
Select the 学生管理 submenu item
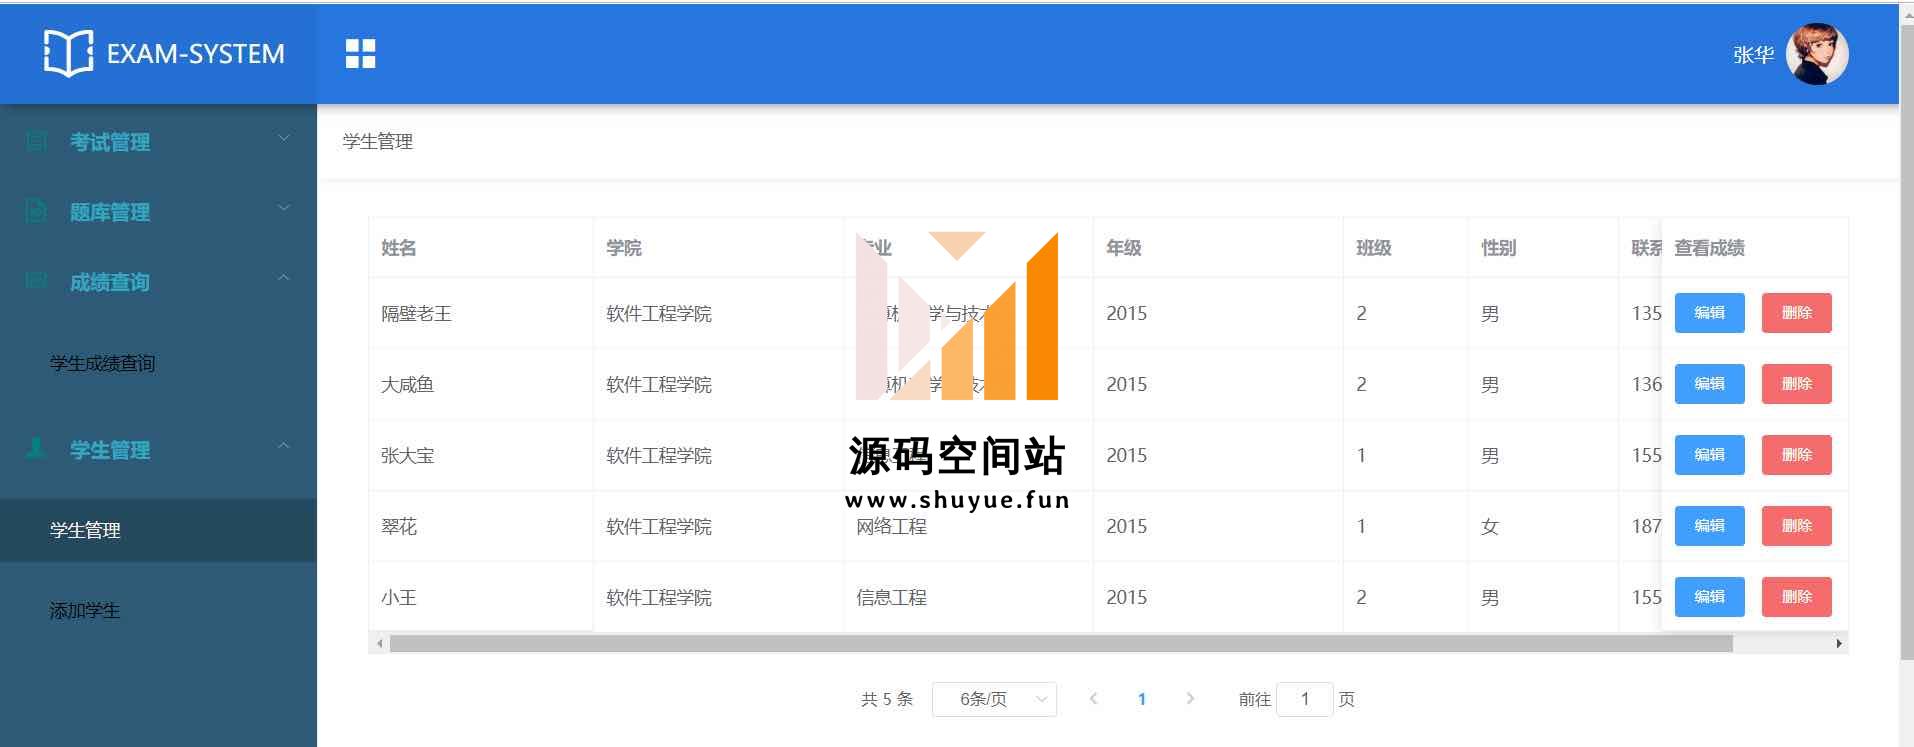tap(158, 530)
